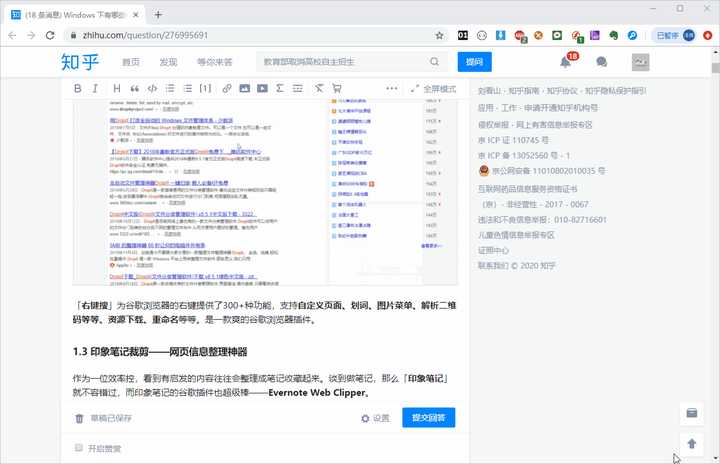Insert a hyperlink using the link icon
Viewport: 720px width, 464px height.
tap(227, 89)
